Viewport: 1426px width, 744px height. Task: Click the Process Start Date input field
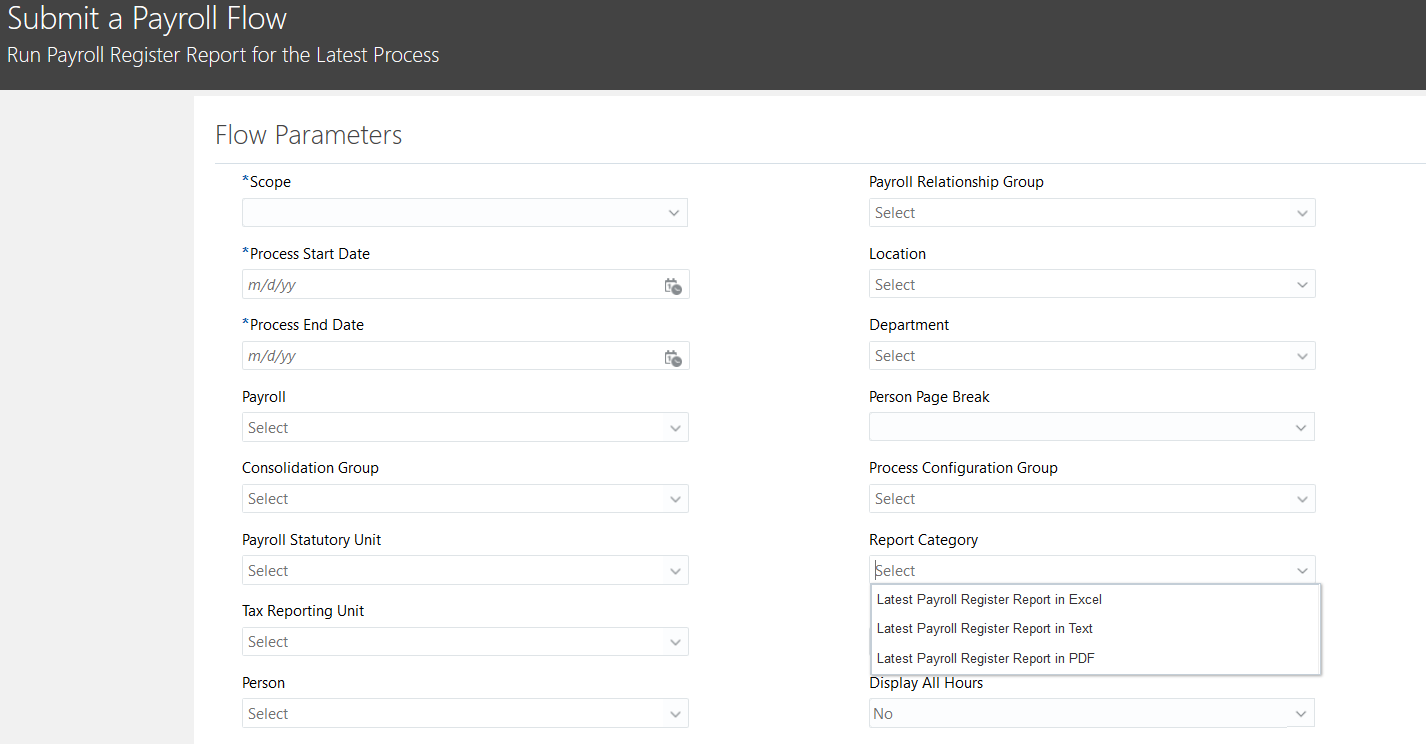(450, 285)
